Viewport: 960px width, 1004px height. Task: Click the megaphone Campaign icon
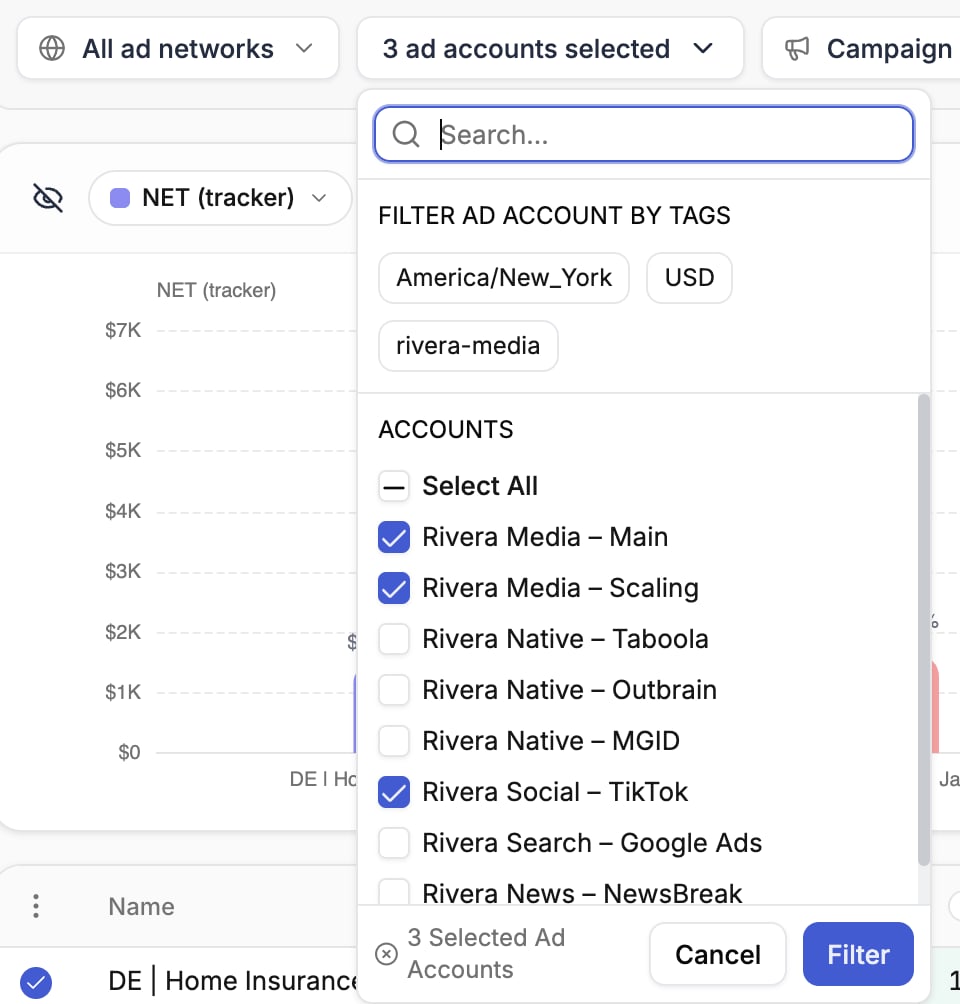click(797, 49)
